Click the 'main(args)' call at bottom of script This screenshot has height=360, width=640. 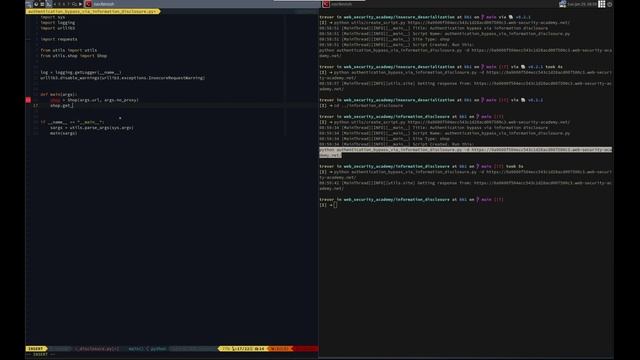tap(63, 133)
